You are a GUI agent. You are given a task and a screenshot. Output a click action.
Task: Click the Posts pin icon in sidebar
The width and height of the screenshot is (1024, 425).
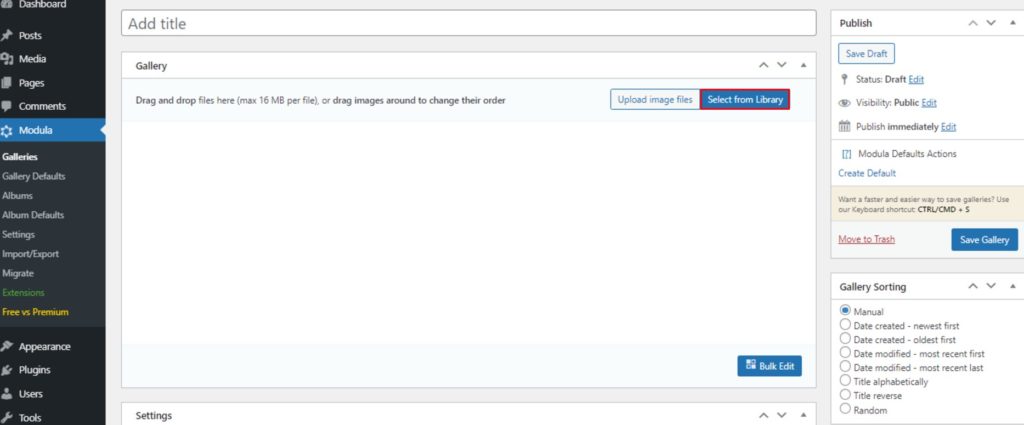pyautogui.click(x=8, y=35)
